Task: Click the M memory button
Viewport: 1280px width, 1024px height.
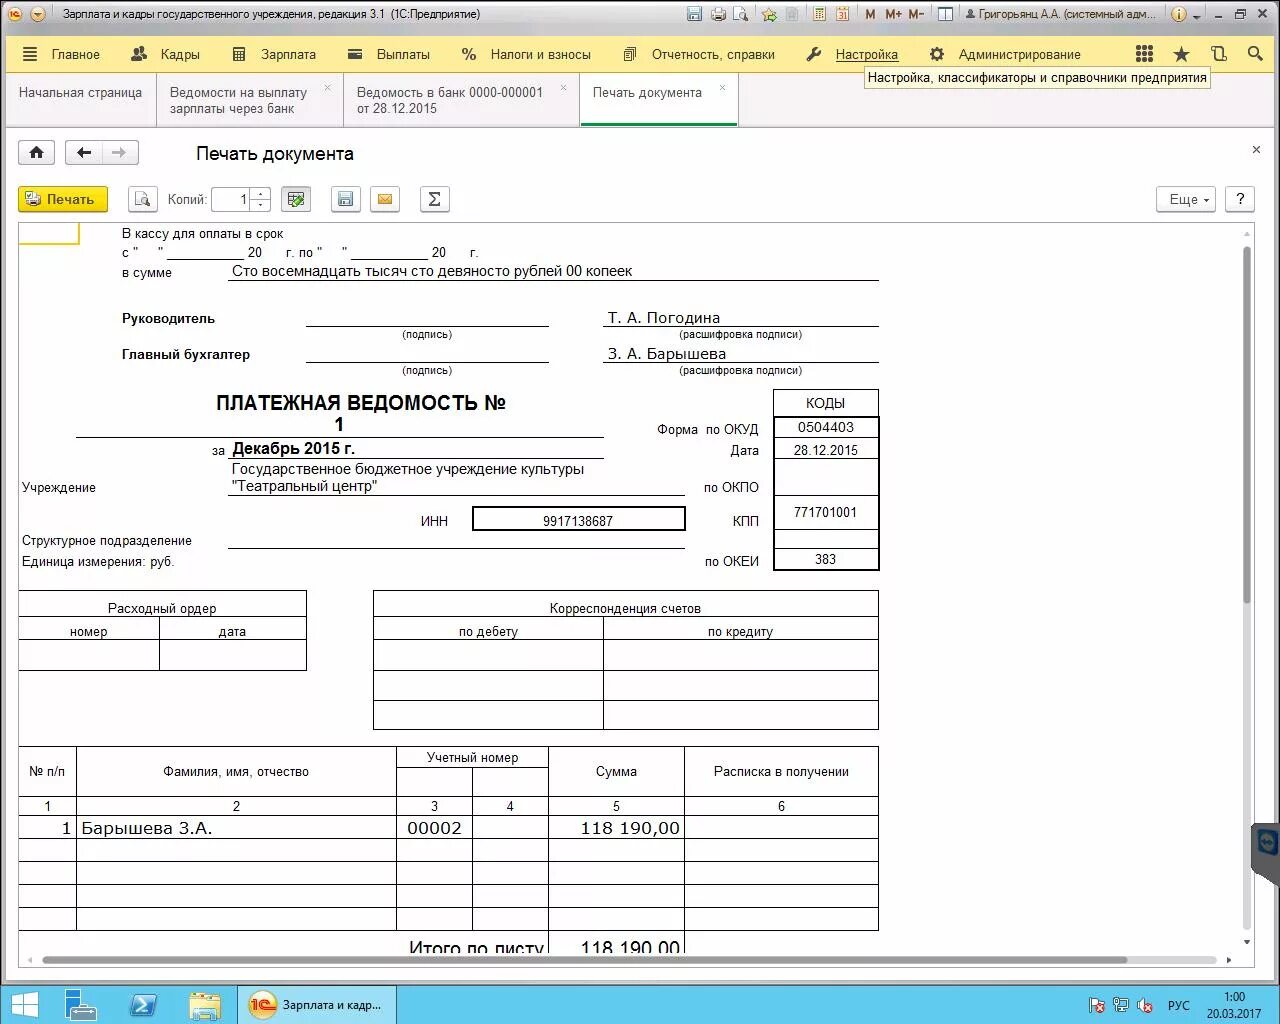Action: point(870,14)
